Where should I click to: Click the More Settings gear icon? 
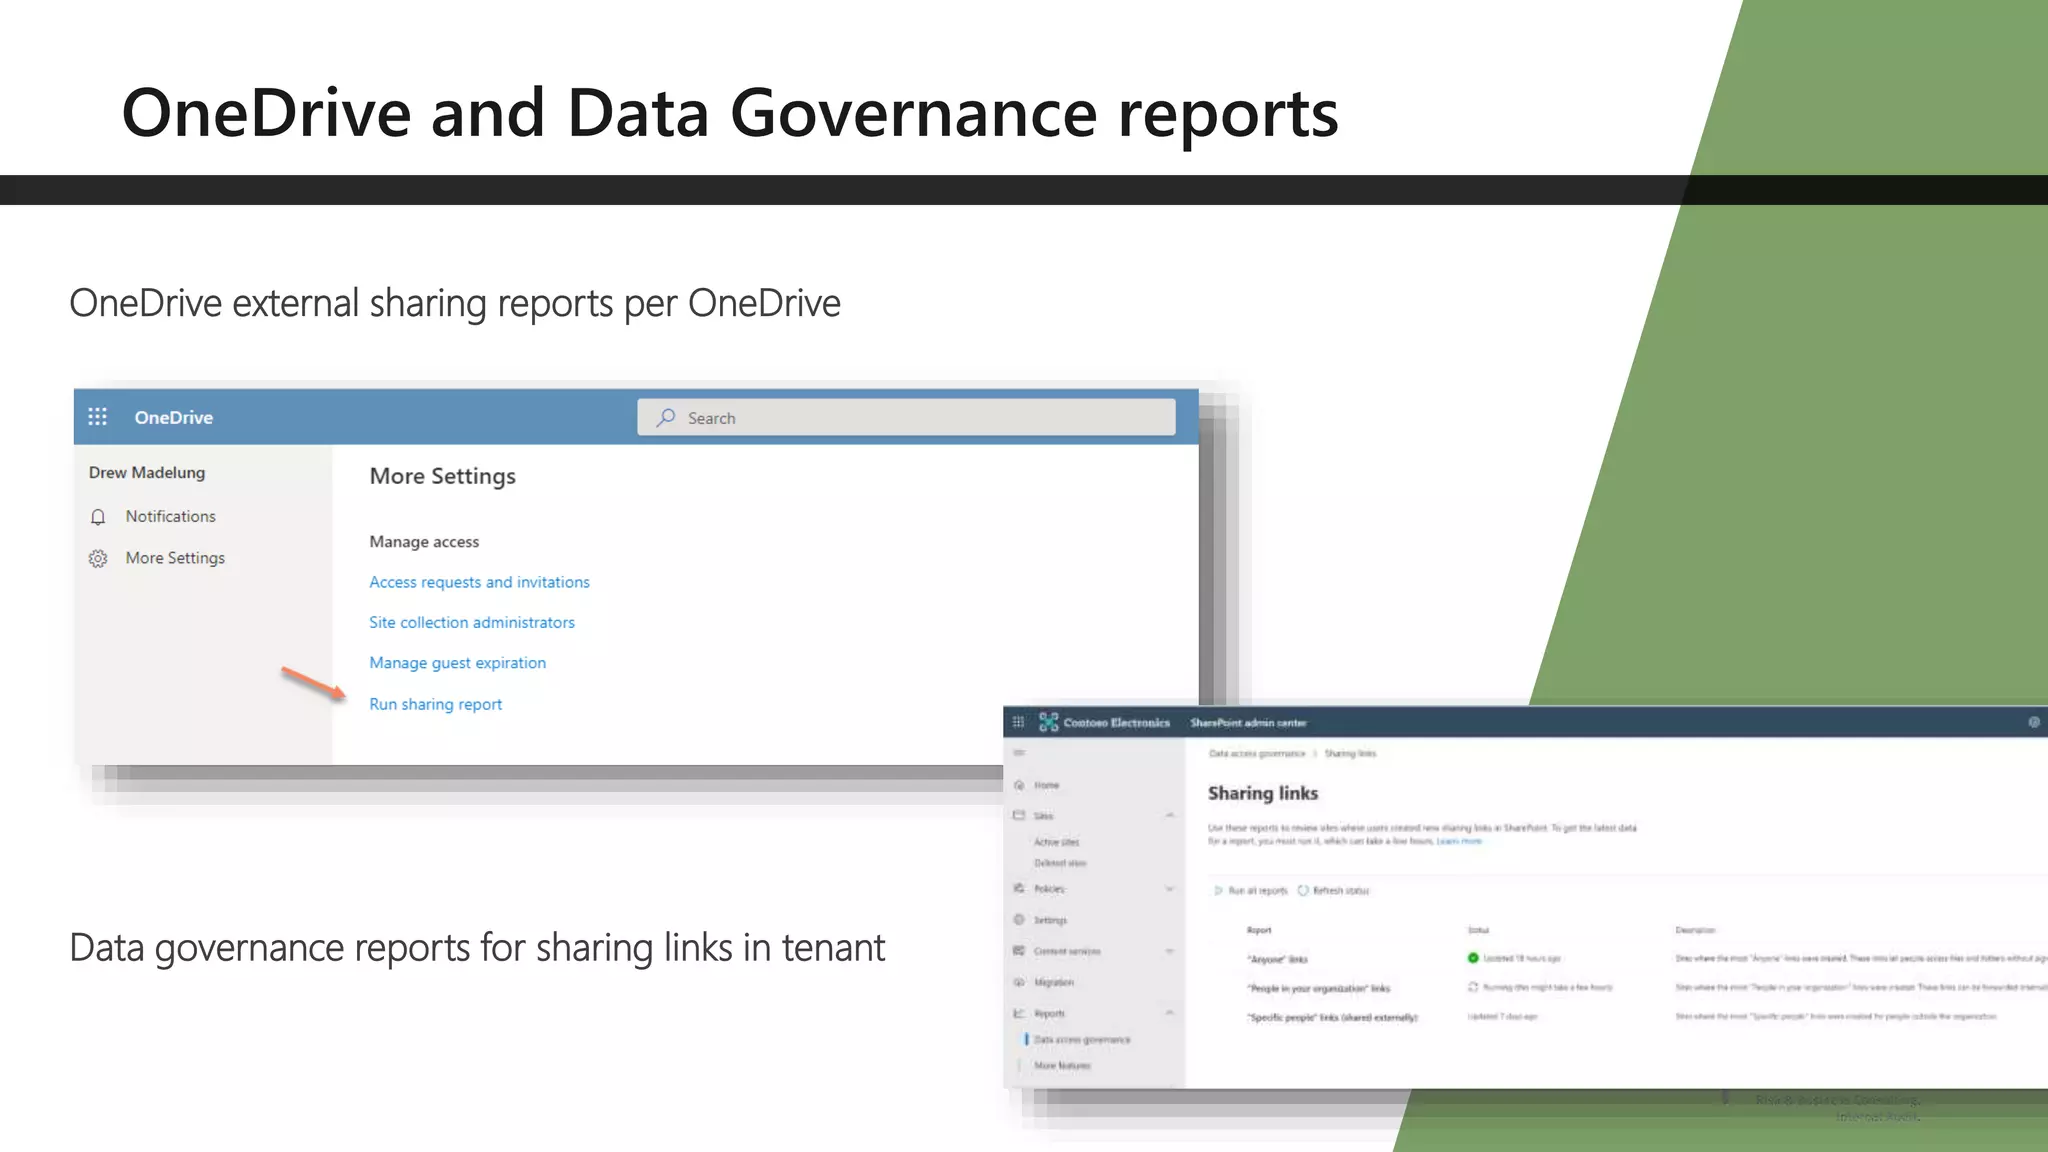(98, 558)
